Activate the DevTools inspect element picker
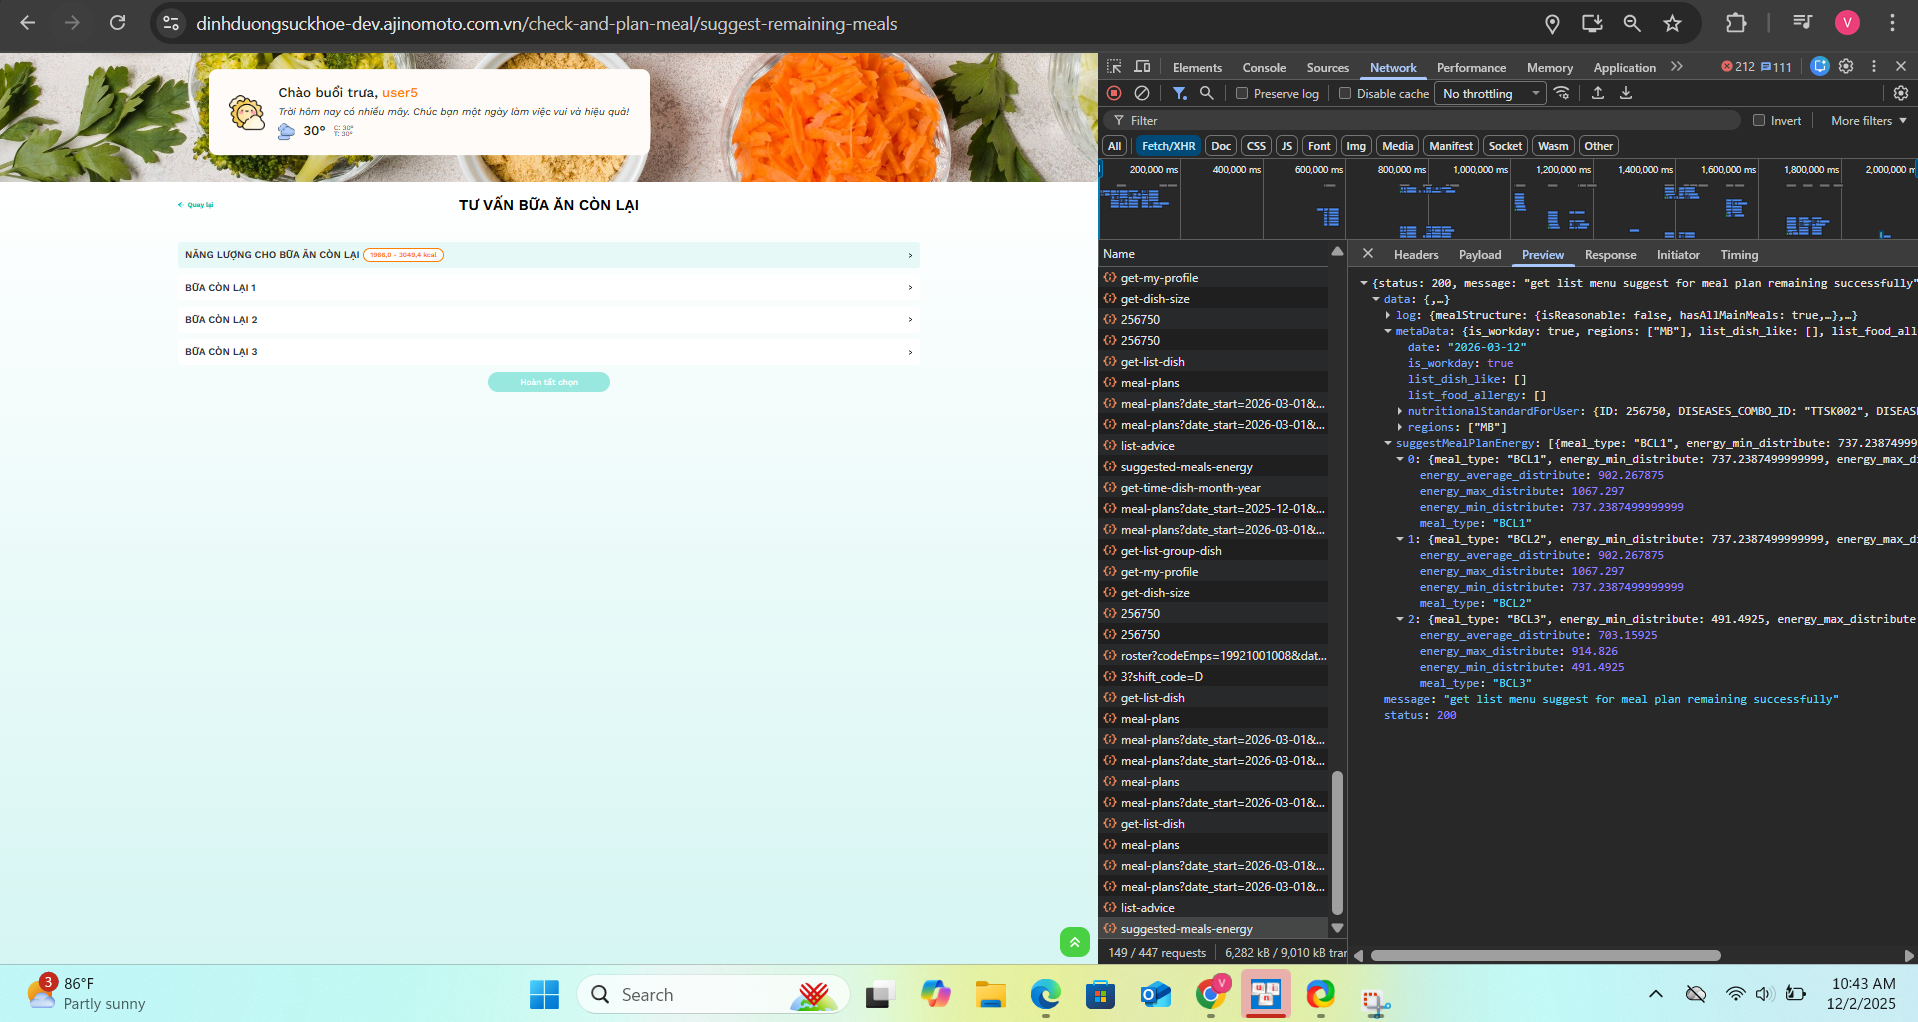This screenshot has width=1918, height=1022. point(1114,67)
